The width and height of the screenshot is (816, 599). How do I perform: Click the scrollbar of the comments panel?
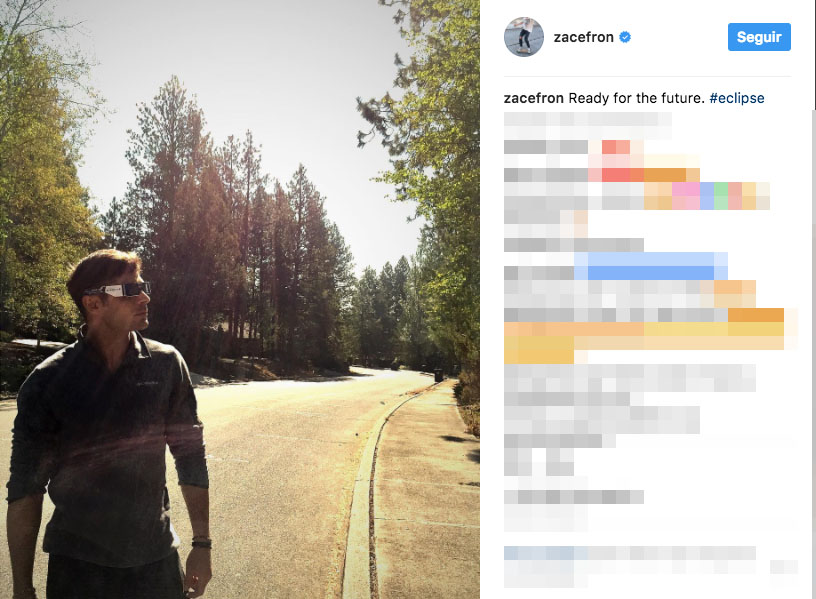813,354
